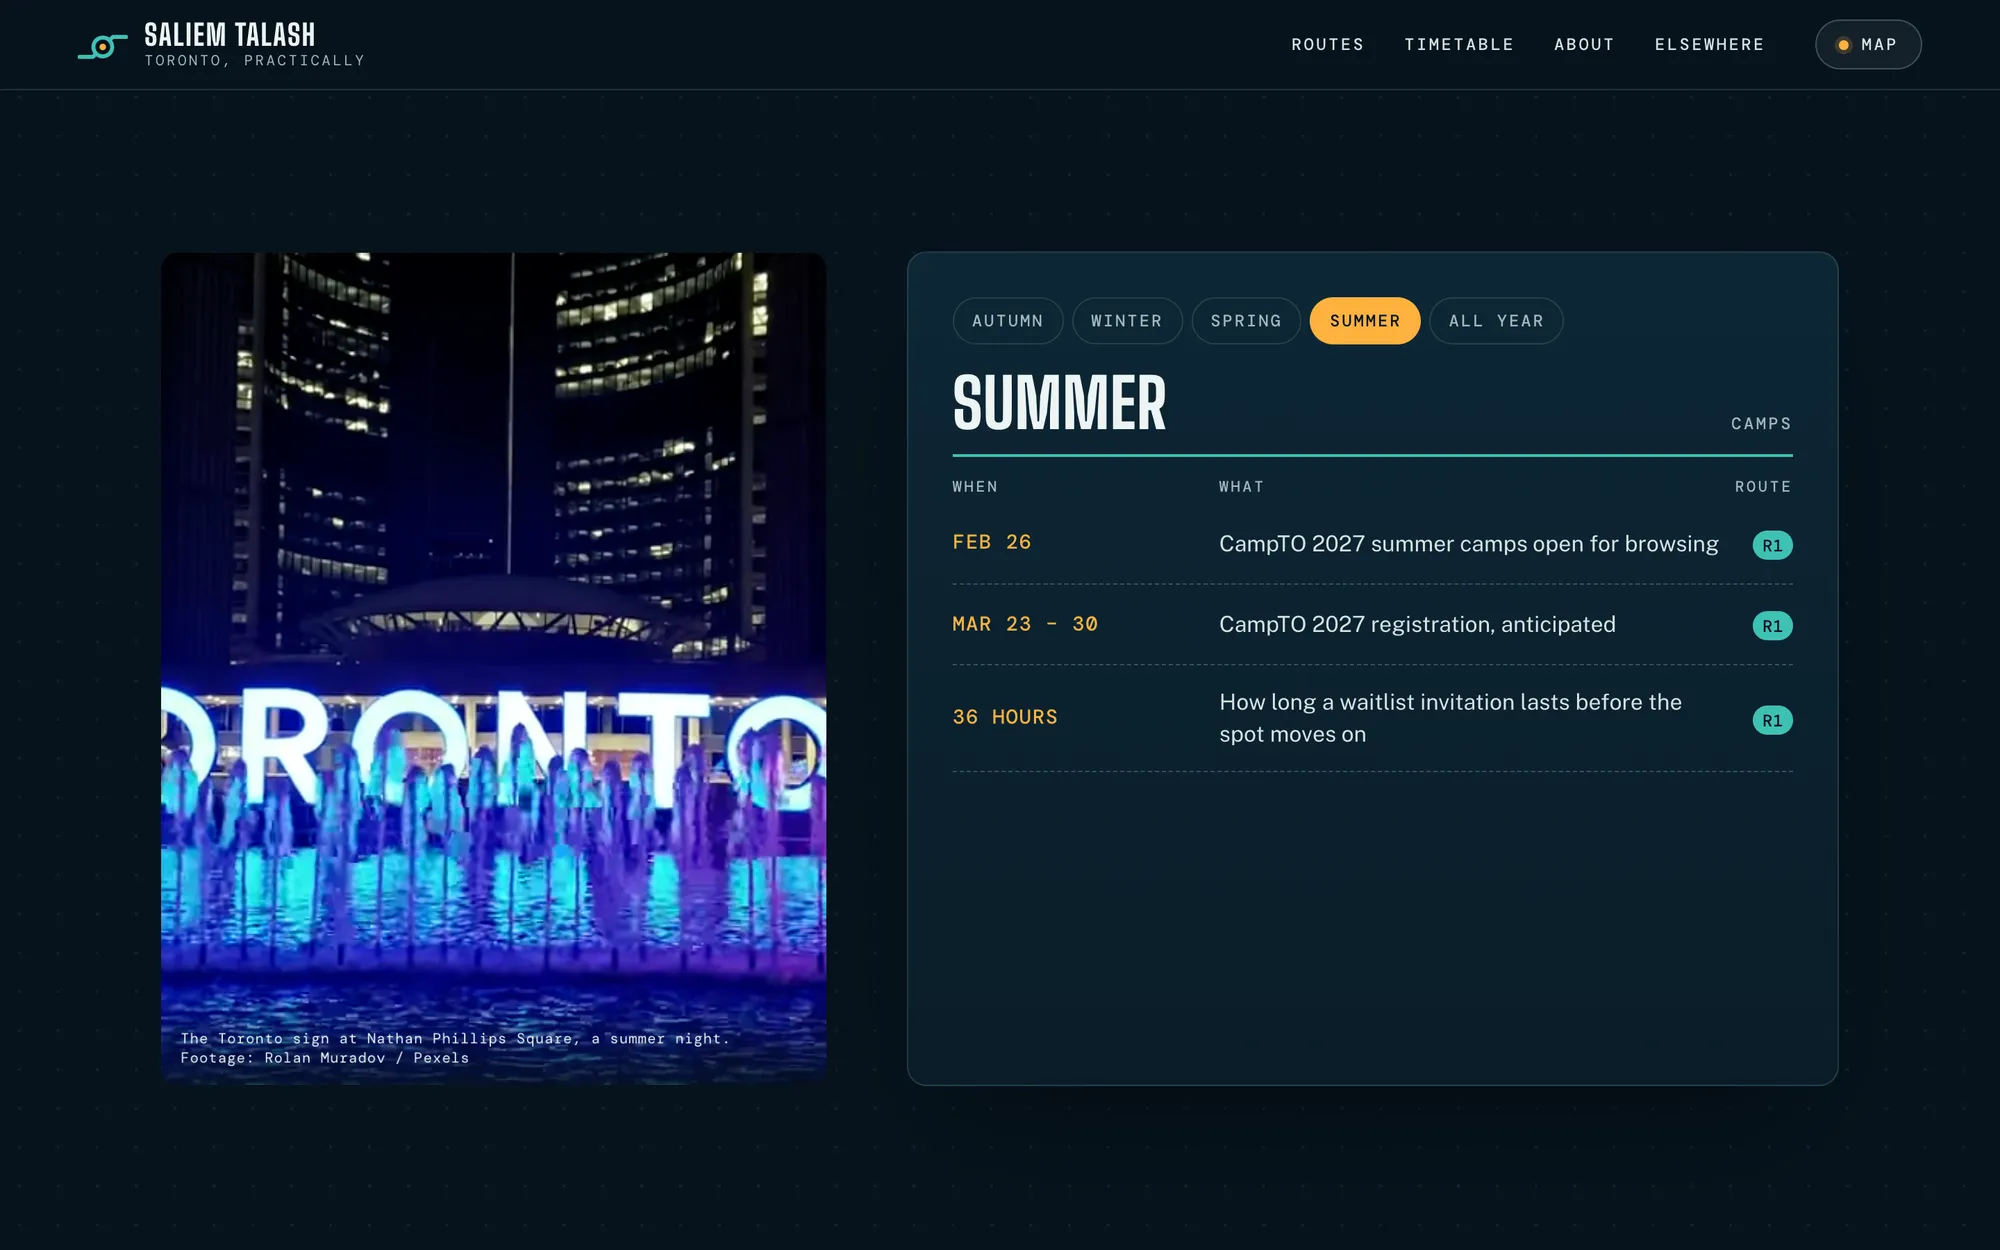The image size is (2000, 1250).
Task: Switch to the Winter season tab
Action: click(x=1127, y=321)
